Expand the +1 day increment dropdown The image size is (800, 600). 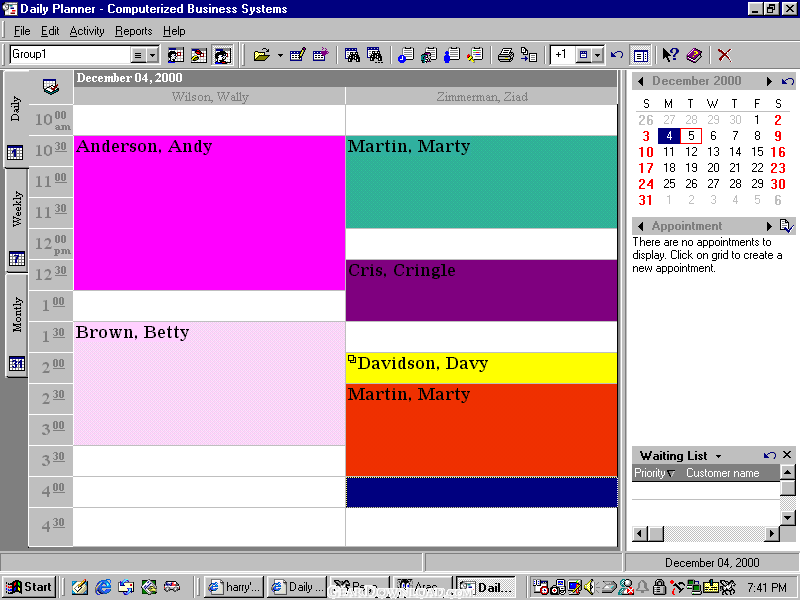click(597, 55)
